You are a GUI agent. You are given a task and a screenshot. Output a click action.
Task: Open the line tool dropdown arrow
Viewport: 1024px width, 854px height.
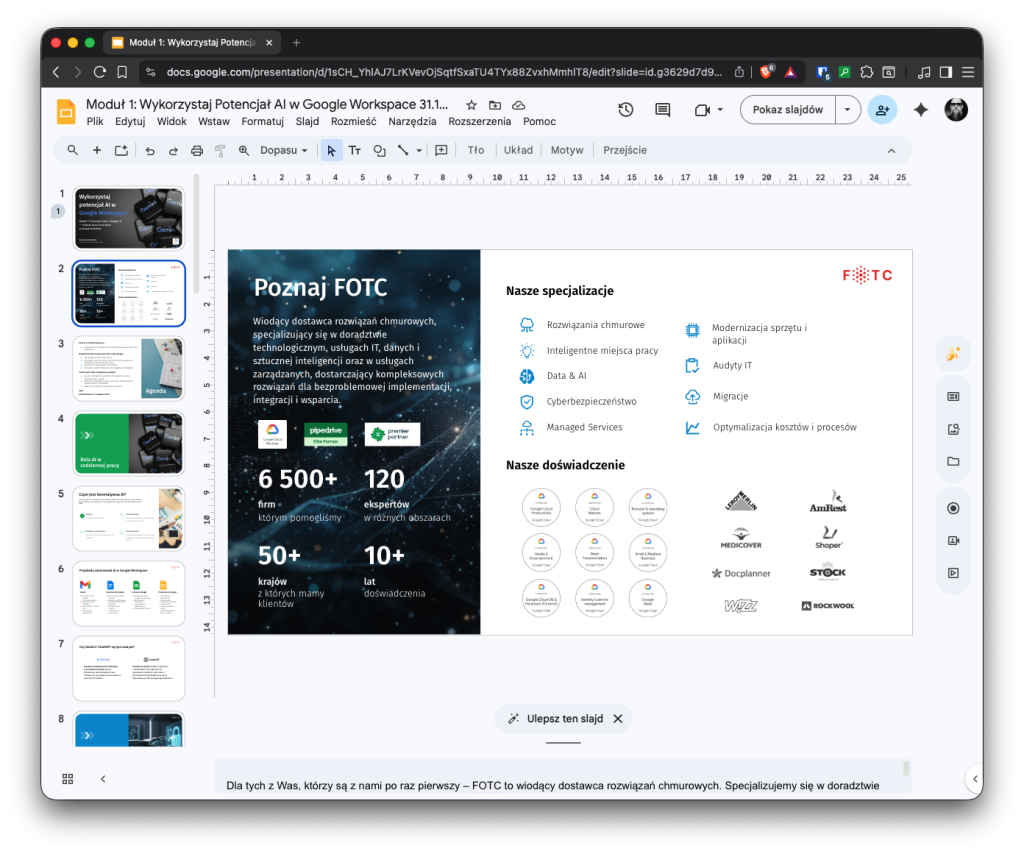click(x=419, y=150)
